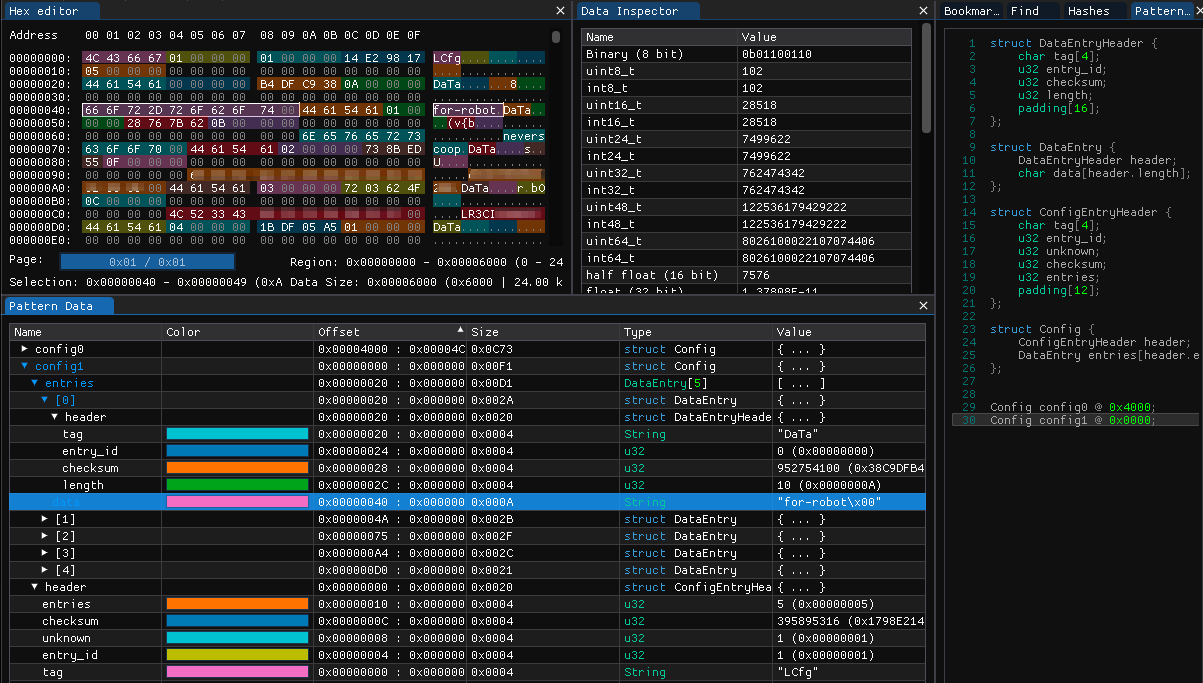Close the Hex editor panel

pos(560,11)
